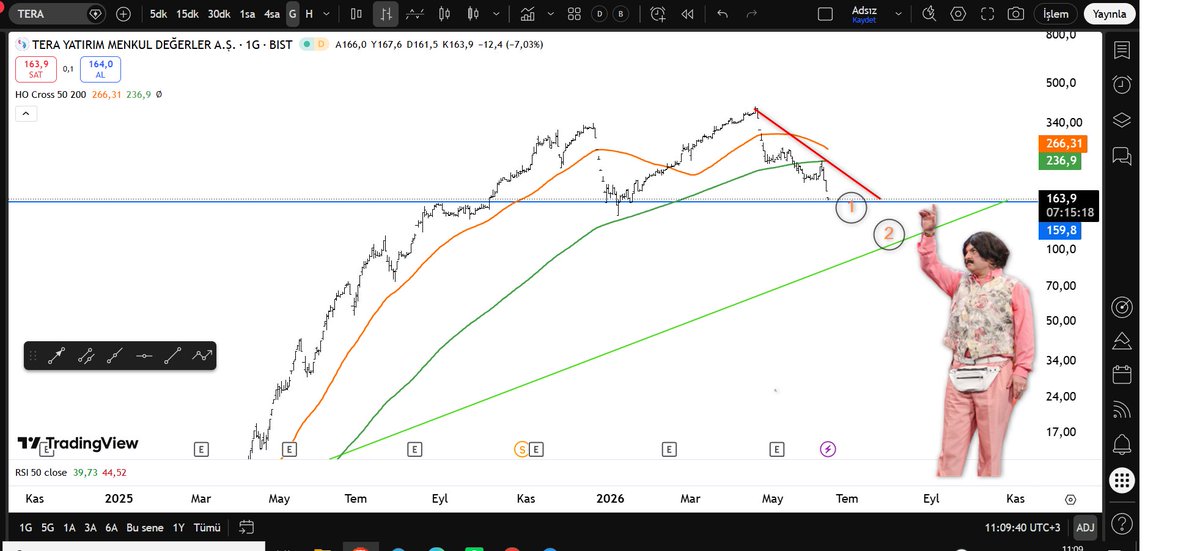
Task: Set the range to 1G
Action: click(x=26, y=527)
